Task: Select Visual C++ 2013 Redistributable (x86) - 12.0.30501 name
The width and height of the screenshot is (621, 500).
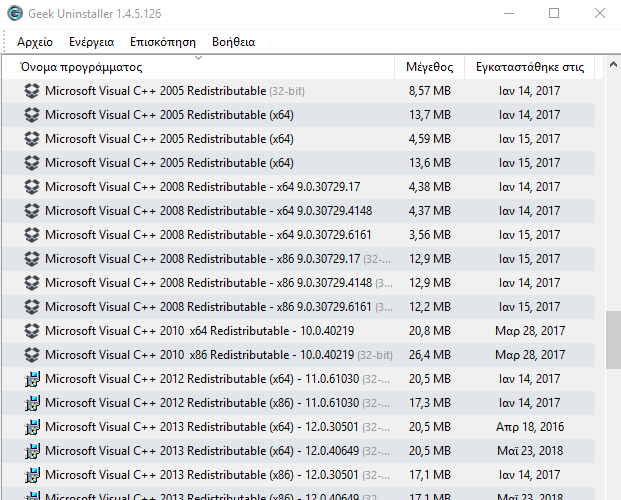Action: pos(217,475)
